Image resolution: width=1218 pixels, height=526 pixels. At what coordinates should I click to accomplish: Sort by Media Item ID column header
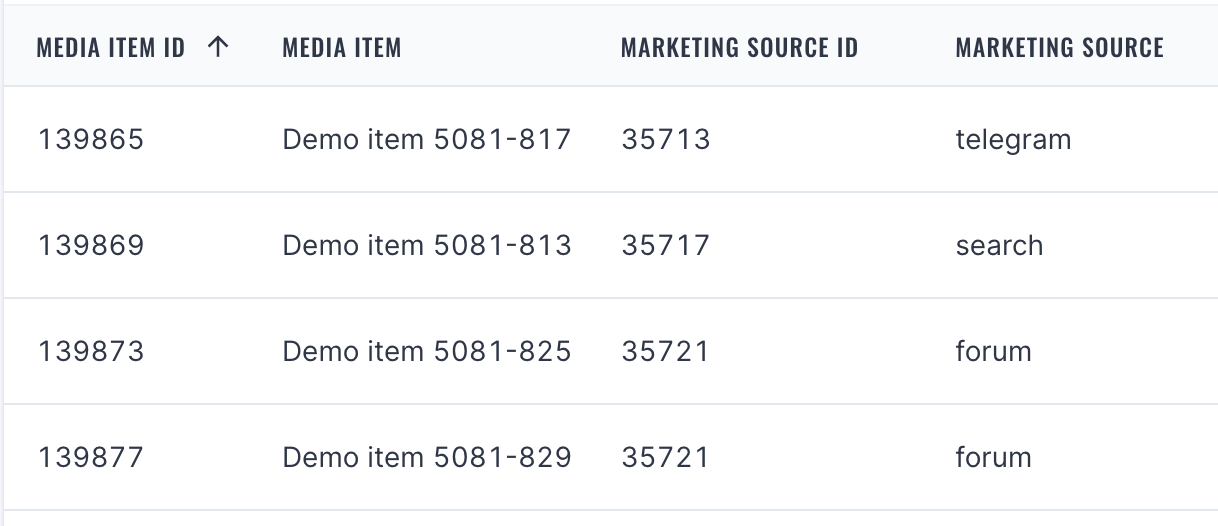[111, 47]
